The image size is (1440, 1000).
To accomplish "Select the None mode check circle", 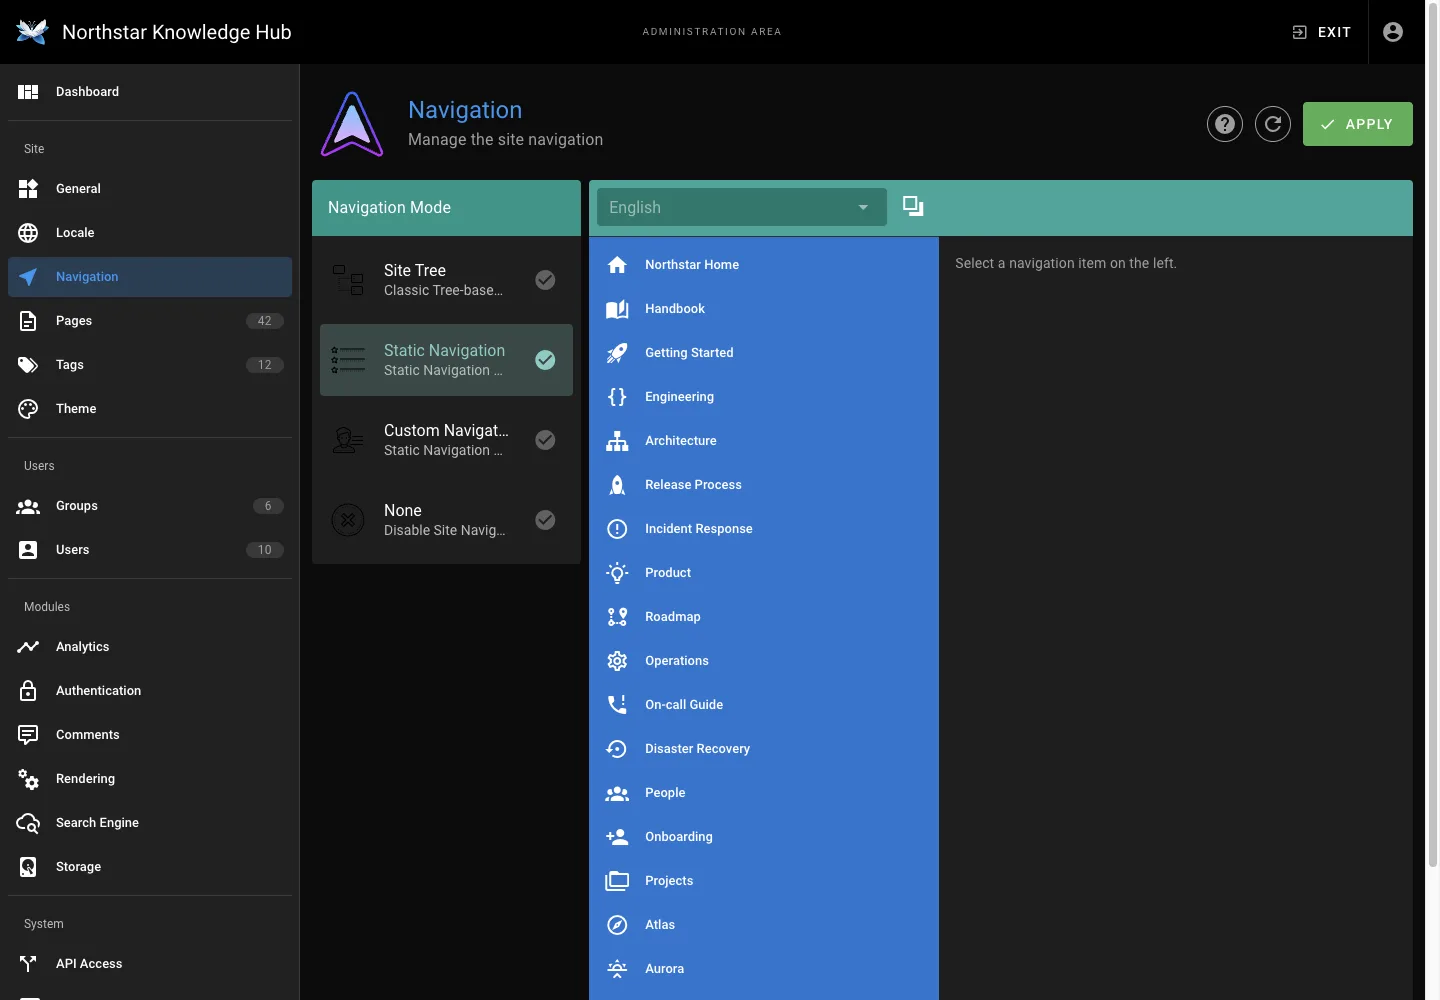I will [x=545, y=520].
